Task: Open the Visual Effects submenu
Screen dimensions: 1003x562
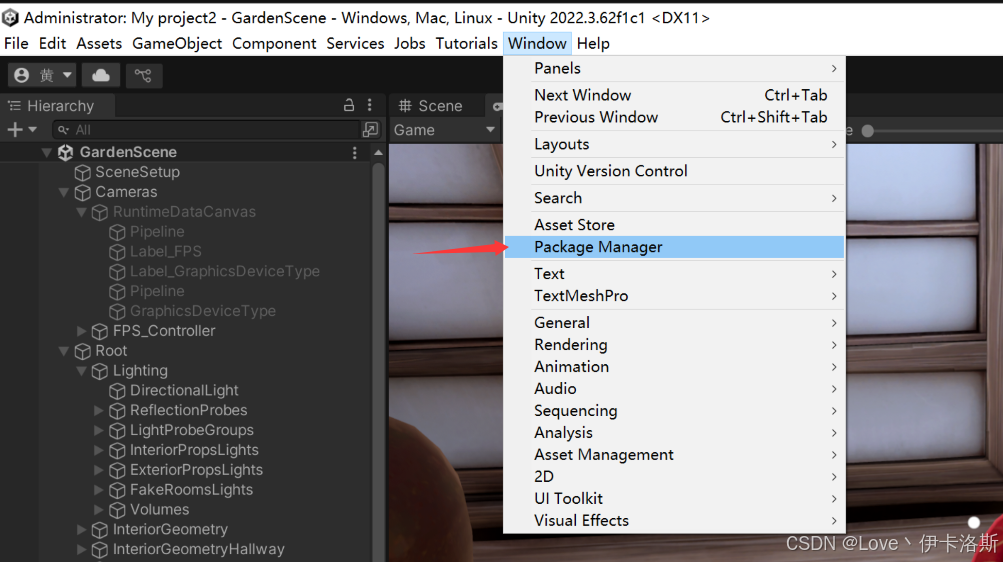Action: tap(674, 520)
